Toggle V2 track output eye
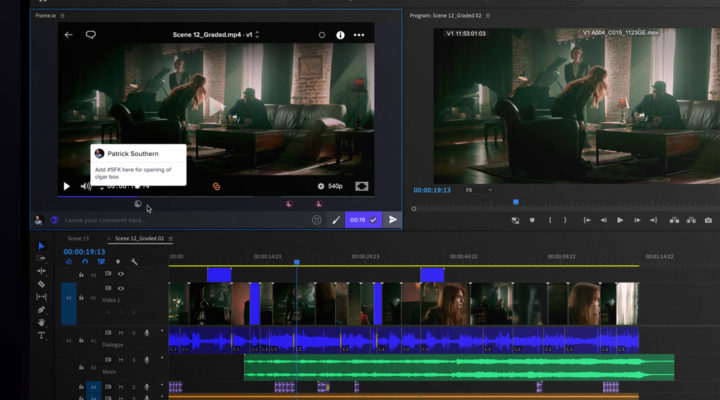Screen dimensions: 720x400 121,274
